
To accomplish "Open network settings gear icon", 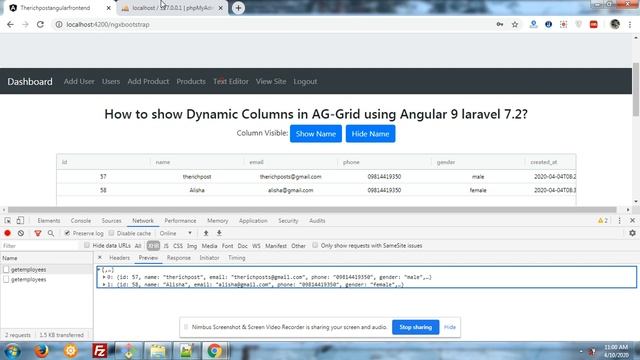I will pos(632,233).
